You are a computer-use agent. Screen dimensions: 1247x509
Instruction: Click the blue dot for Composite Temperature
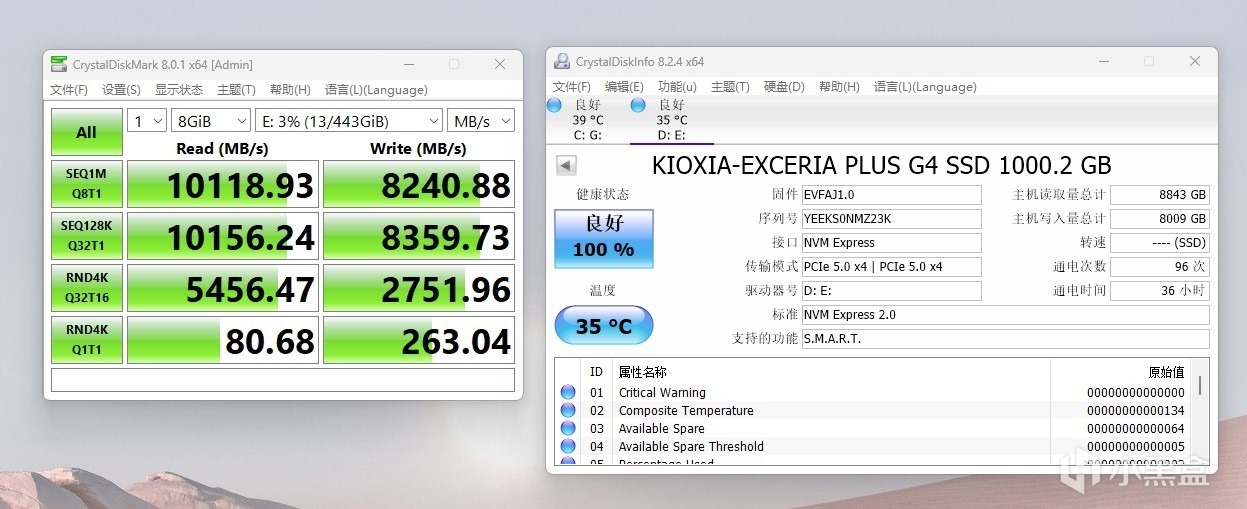click(x=568, y=411)
